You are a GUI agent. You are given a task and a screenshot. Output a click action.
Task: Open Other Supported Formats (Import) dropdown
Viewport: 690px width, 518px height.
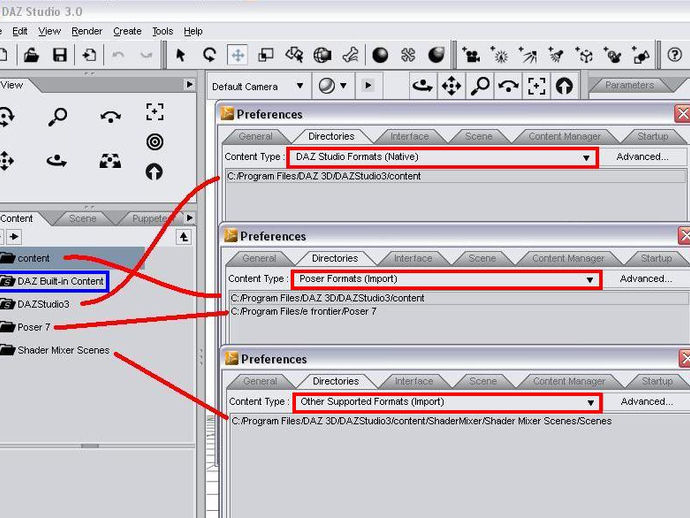[447, 402]
